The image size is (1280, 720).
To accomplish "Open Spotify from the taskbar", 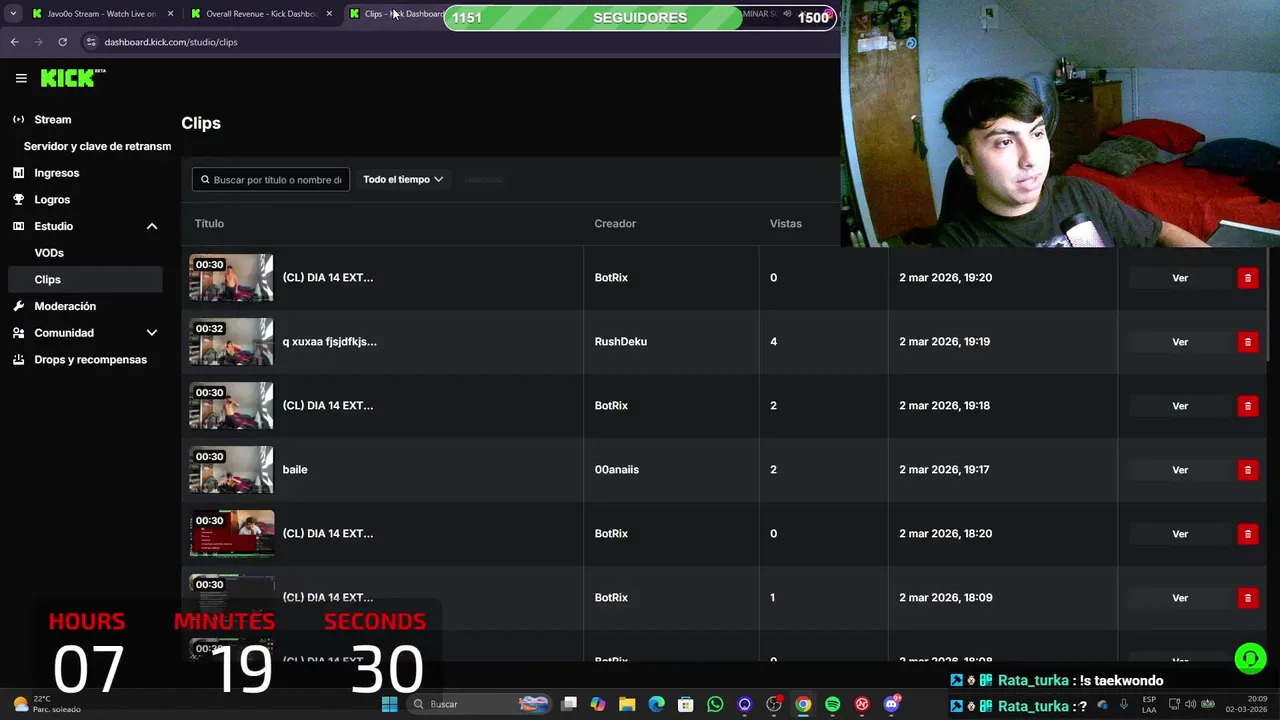I will pyautogui.click(x=832, y=704).
